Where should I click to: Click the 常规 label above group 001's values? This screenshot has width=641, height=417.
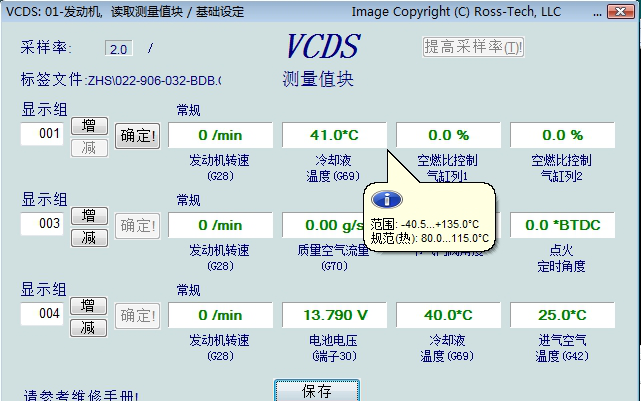pos(188,110)
